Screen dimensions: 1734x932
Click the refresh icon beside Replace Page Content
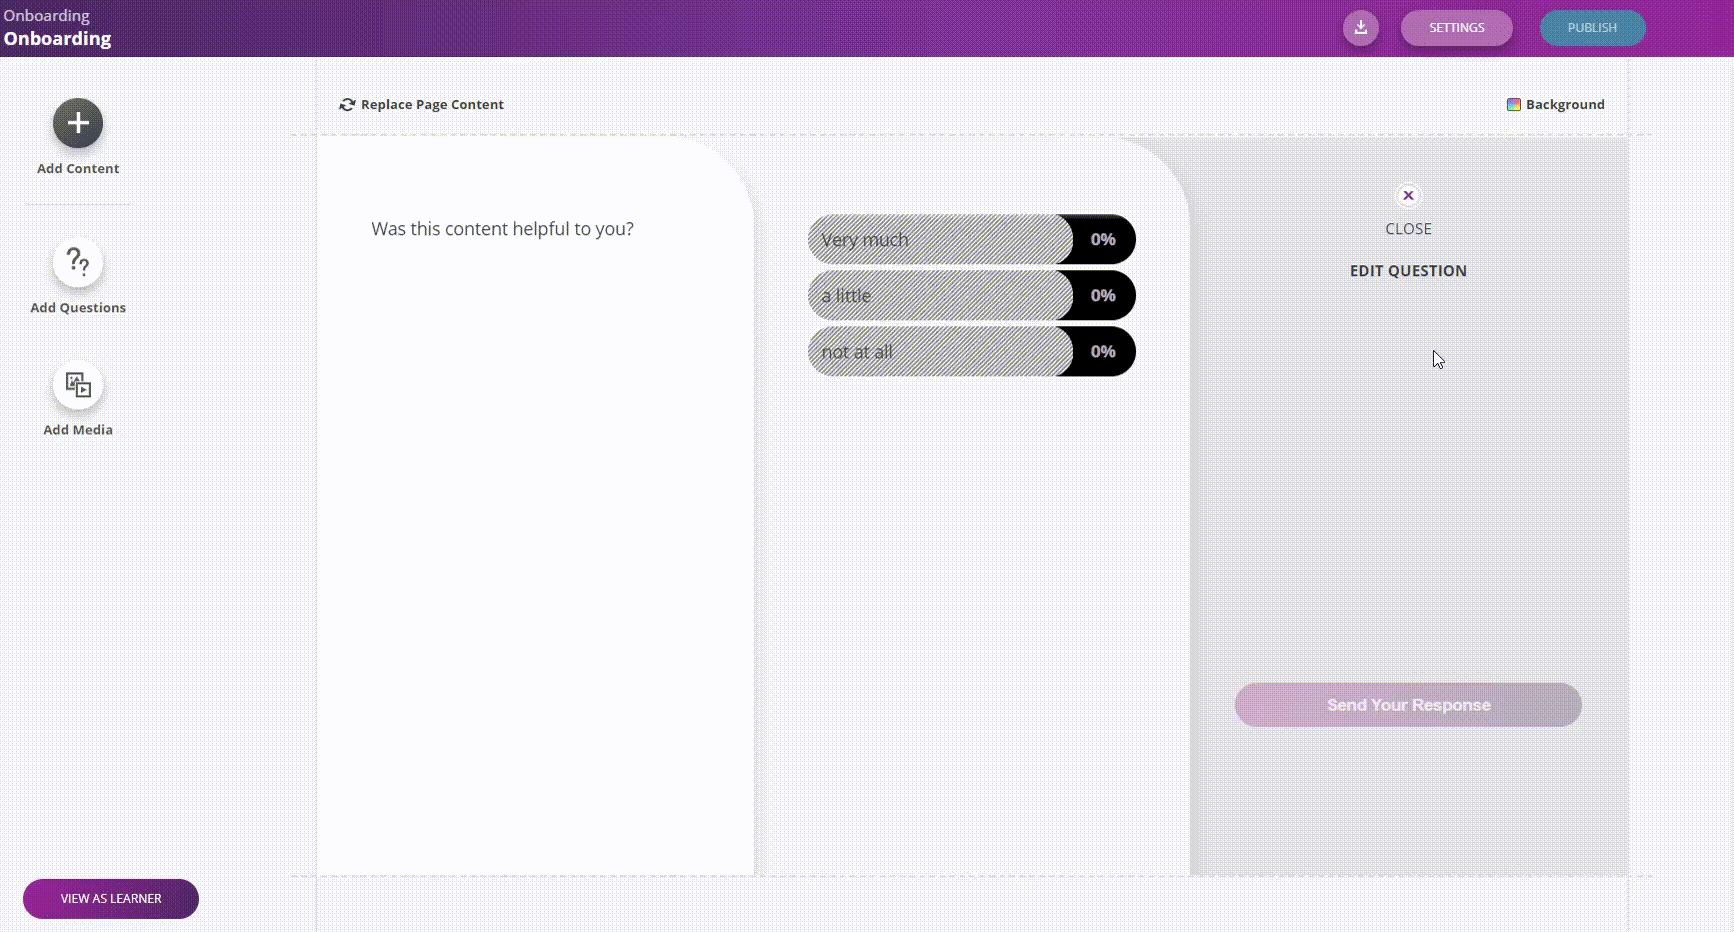pos(347,105)
